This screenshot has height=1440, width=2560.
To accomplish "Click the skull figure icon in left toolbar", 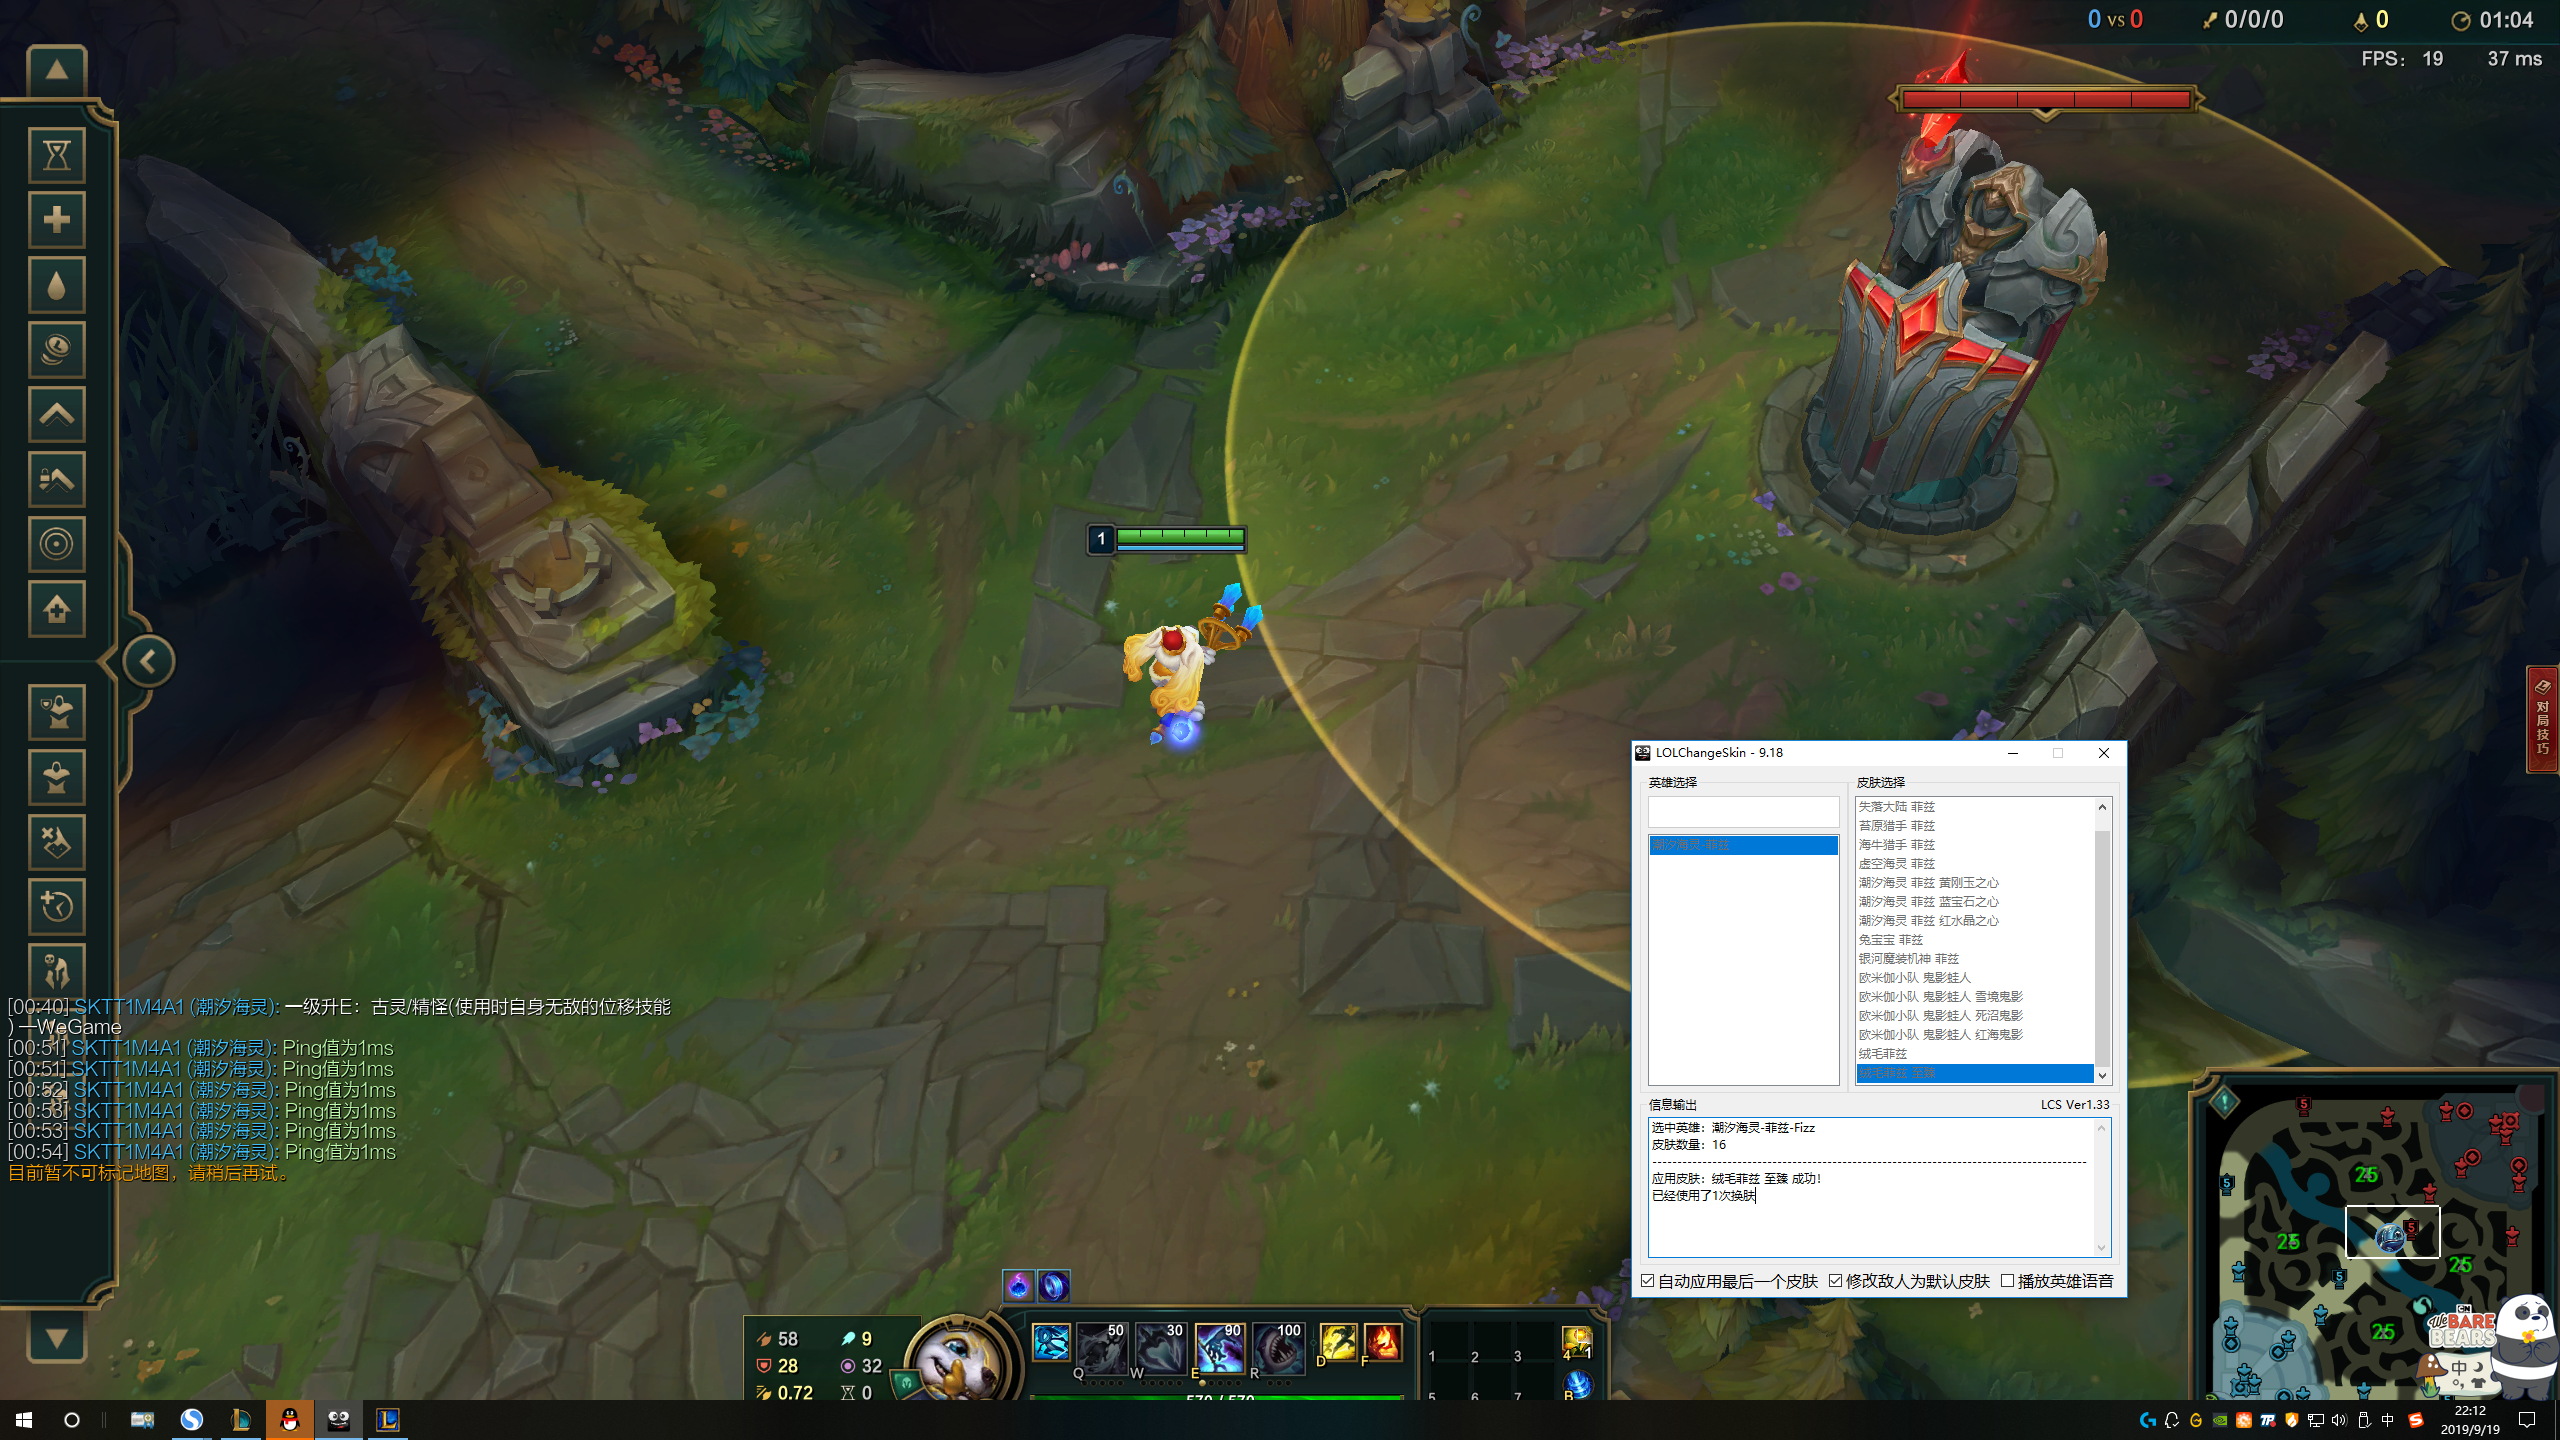I will [57, 970].
